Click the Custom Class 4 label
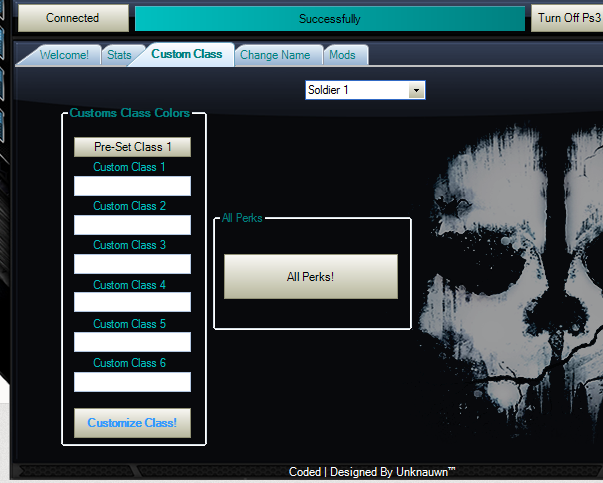Screen dimensions: 603x483 tap(129, 285)
